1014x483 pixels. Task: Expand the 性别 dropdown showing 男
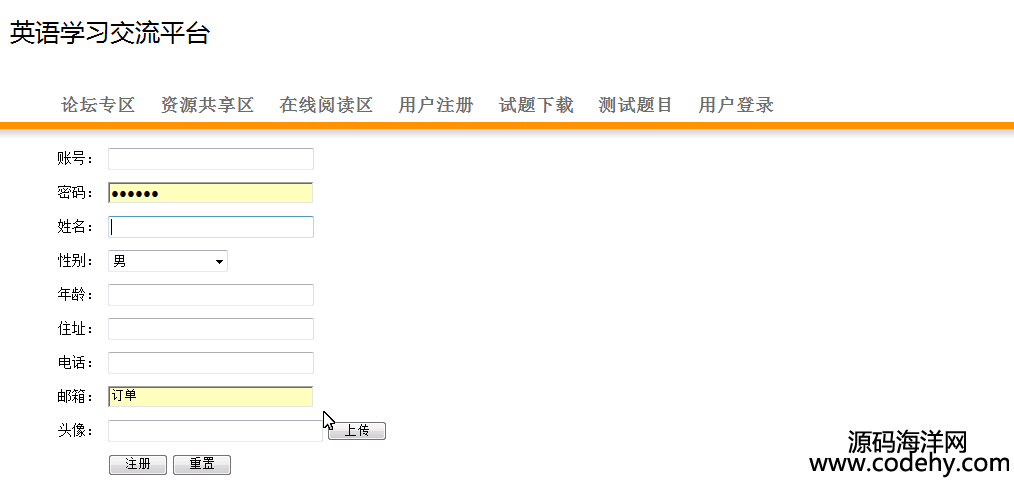(x=168, y=261)
